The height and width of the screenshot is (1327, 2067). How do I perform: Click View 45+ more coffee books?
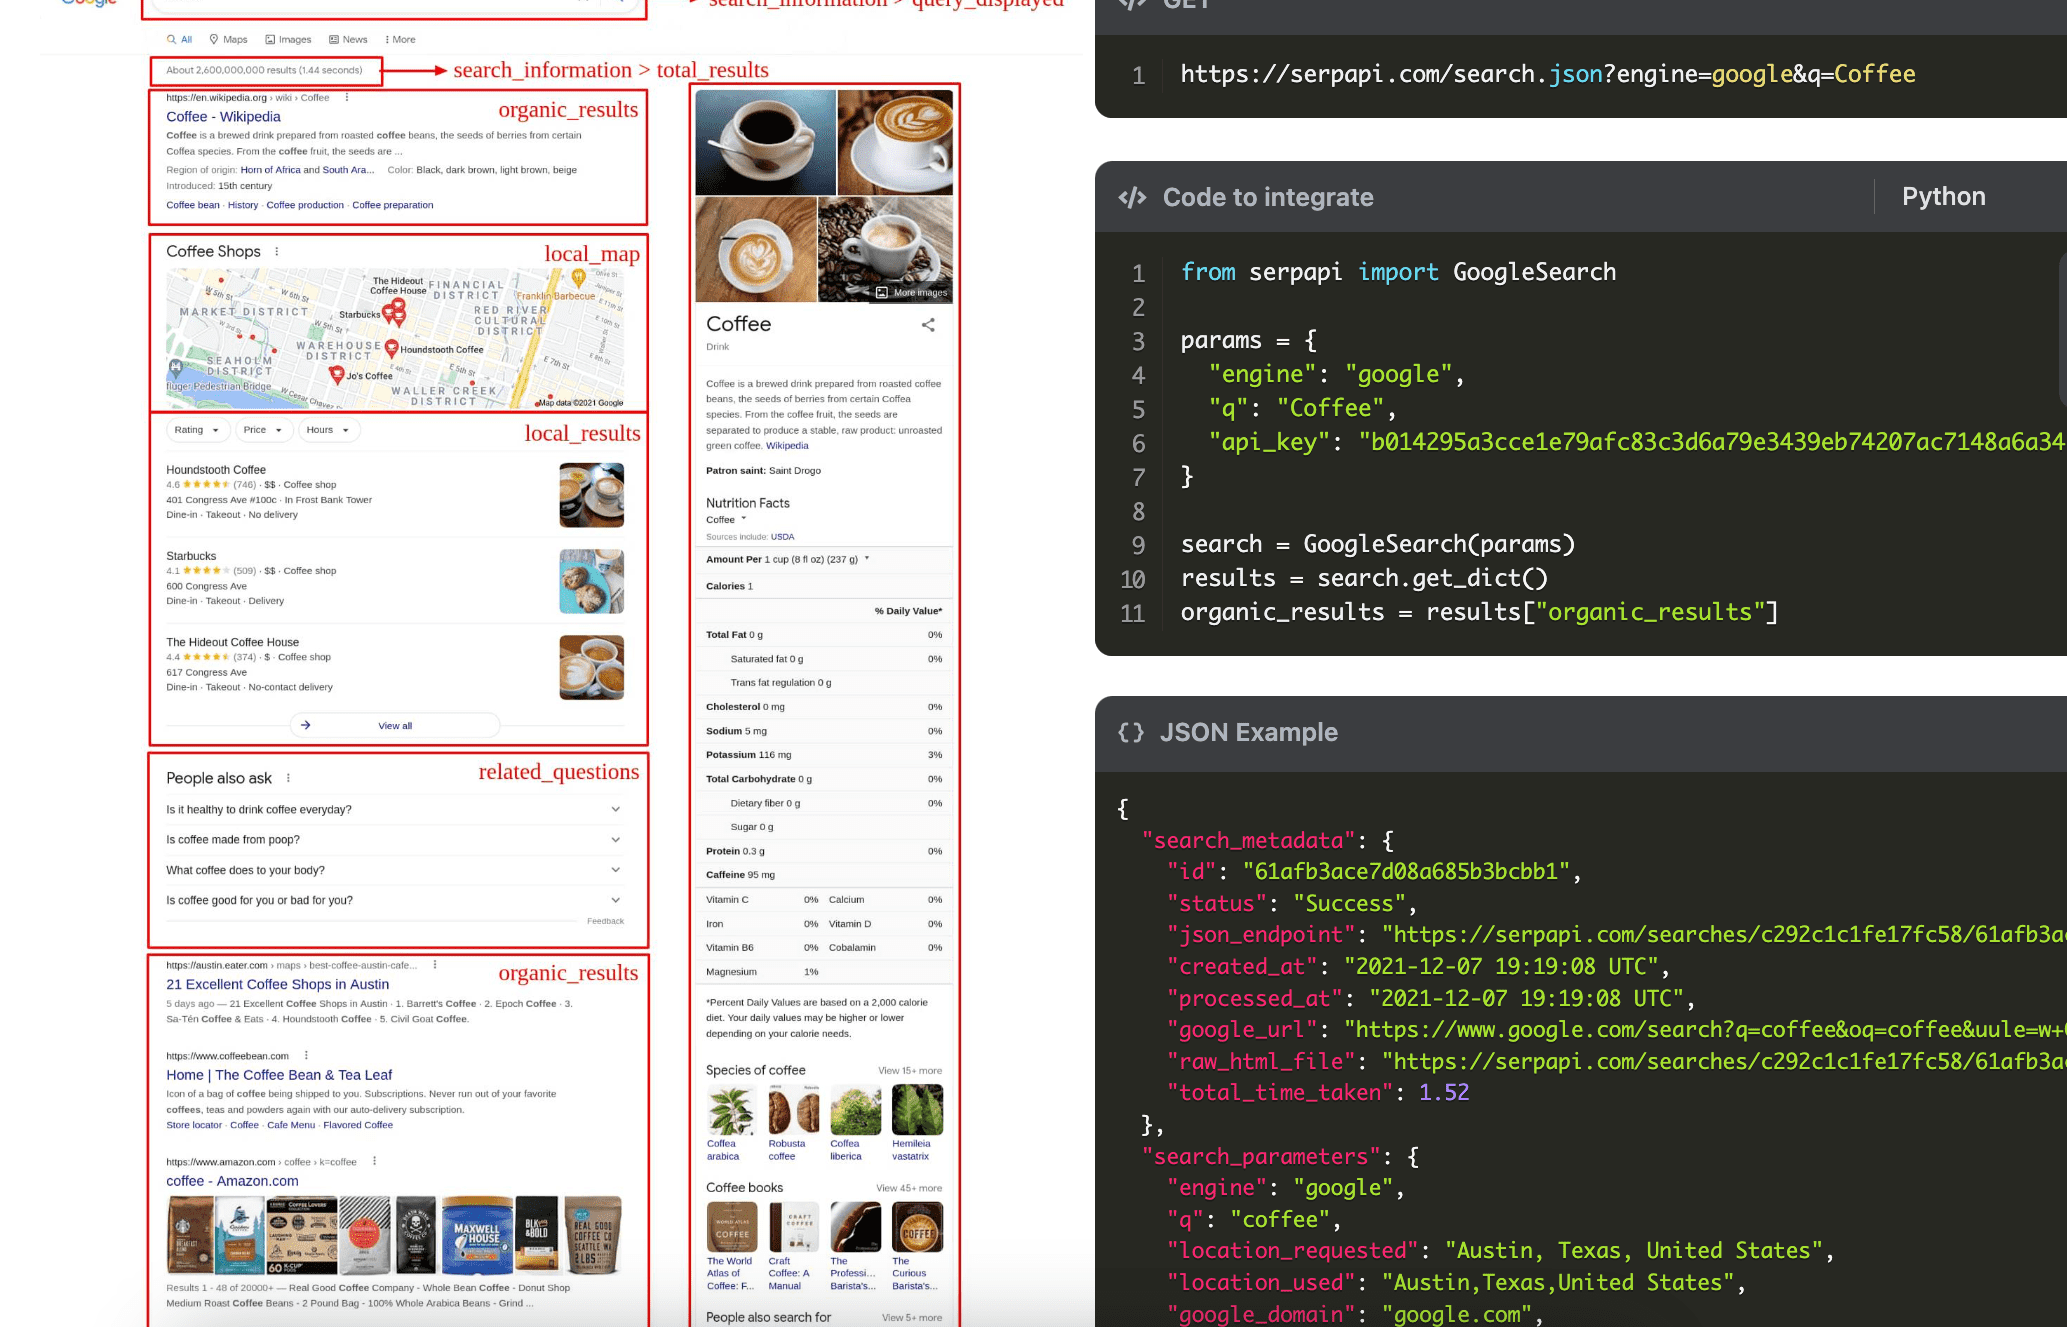(x=909, y=1189)
